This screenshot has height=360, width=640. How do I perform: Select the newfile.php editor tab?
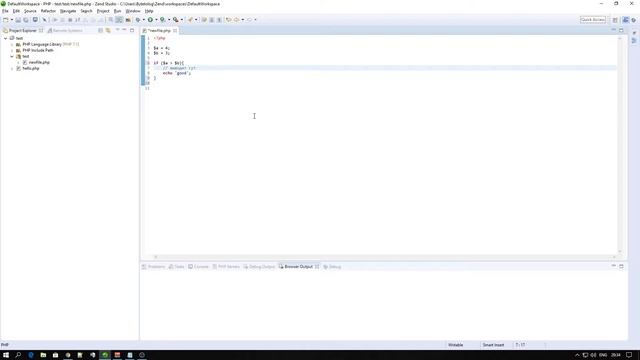[x=159, y=31]
